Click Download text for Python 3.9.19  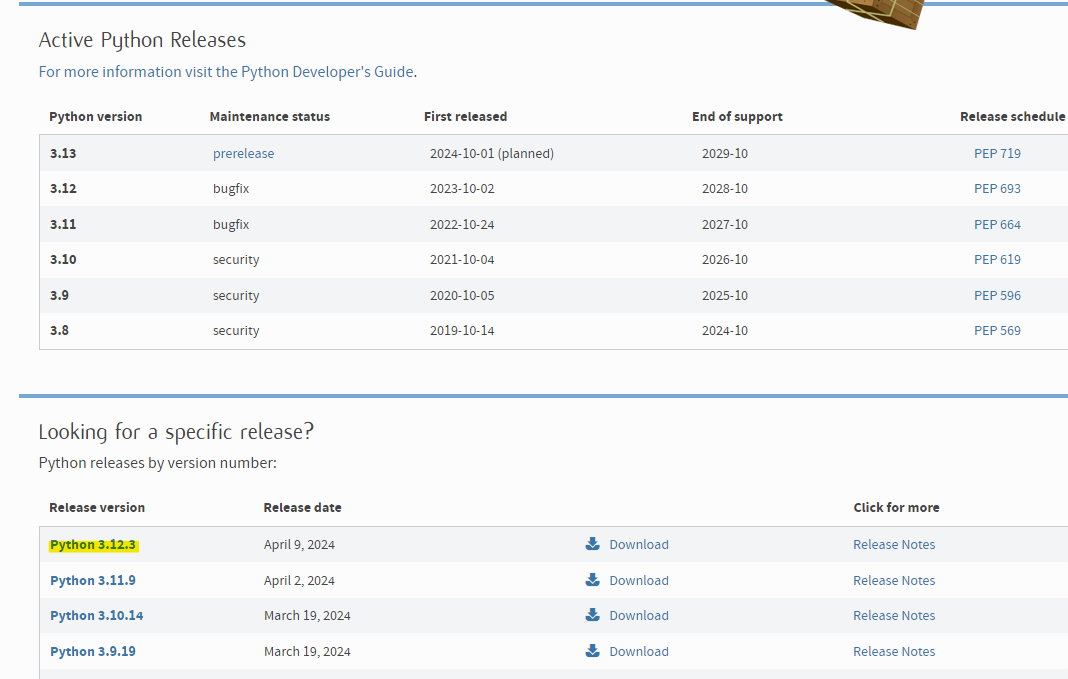[639, 651]
